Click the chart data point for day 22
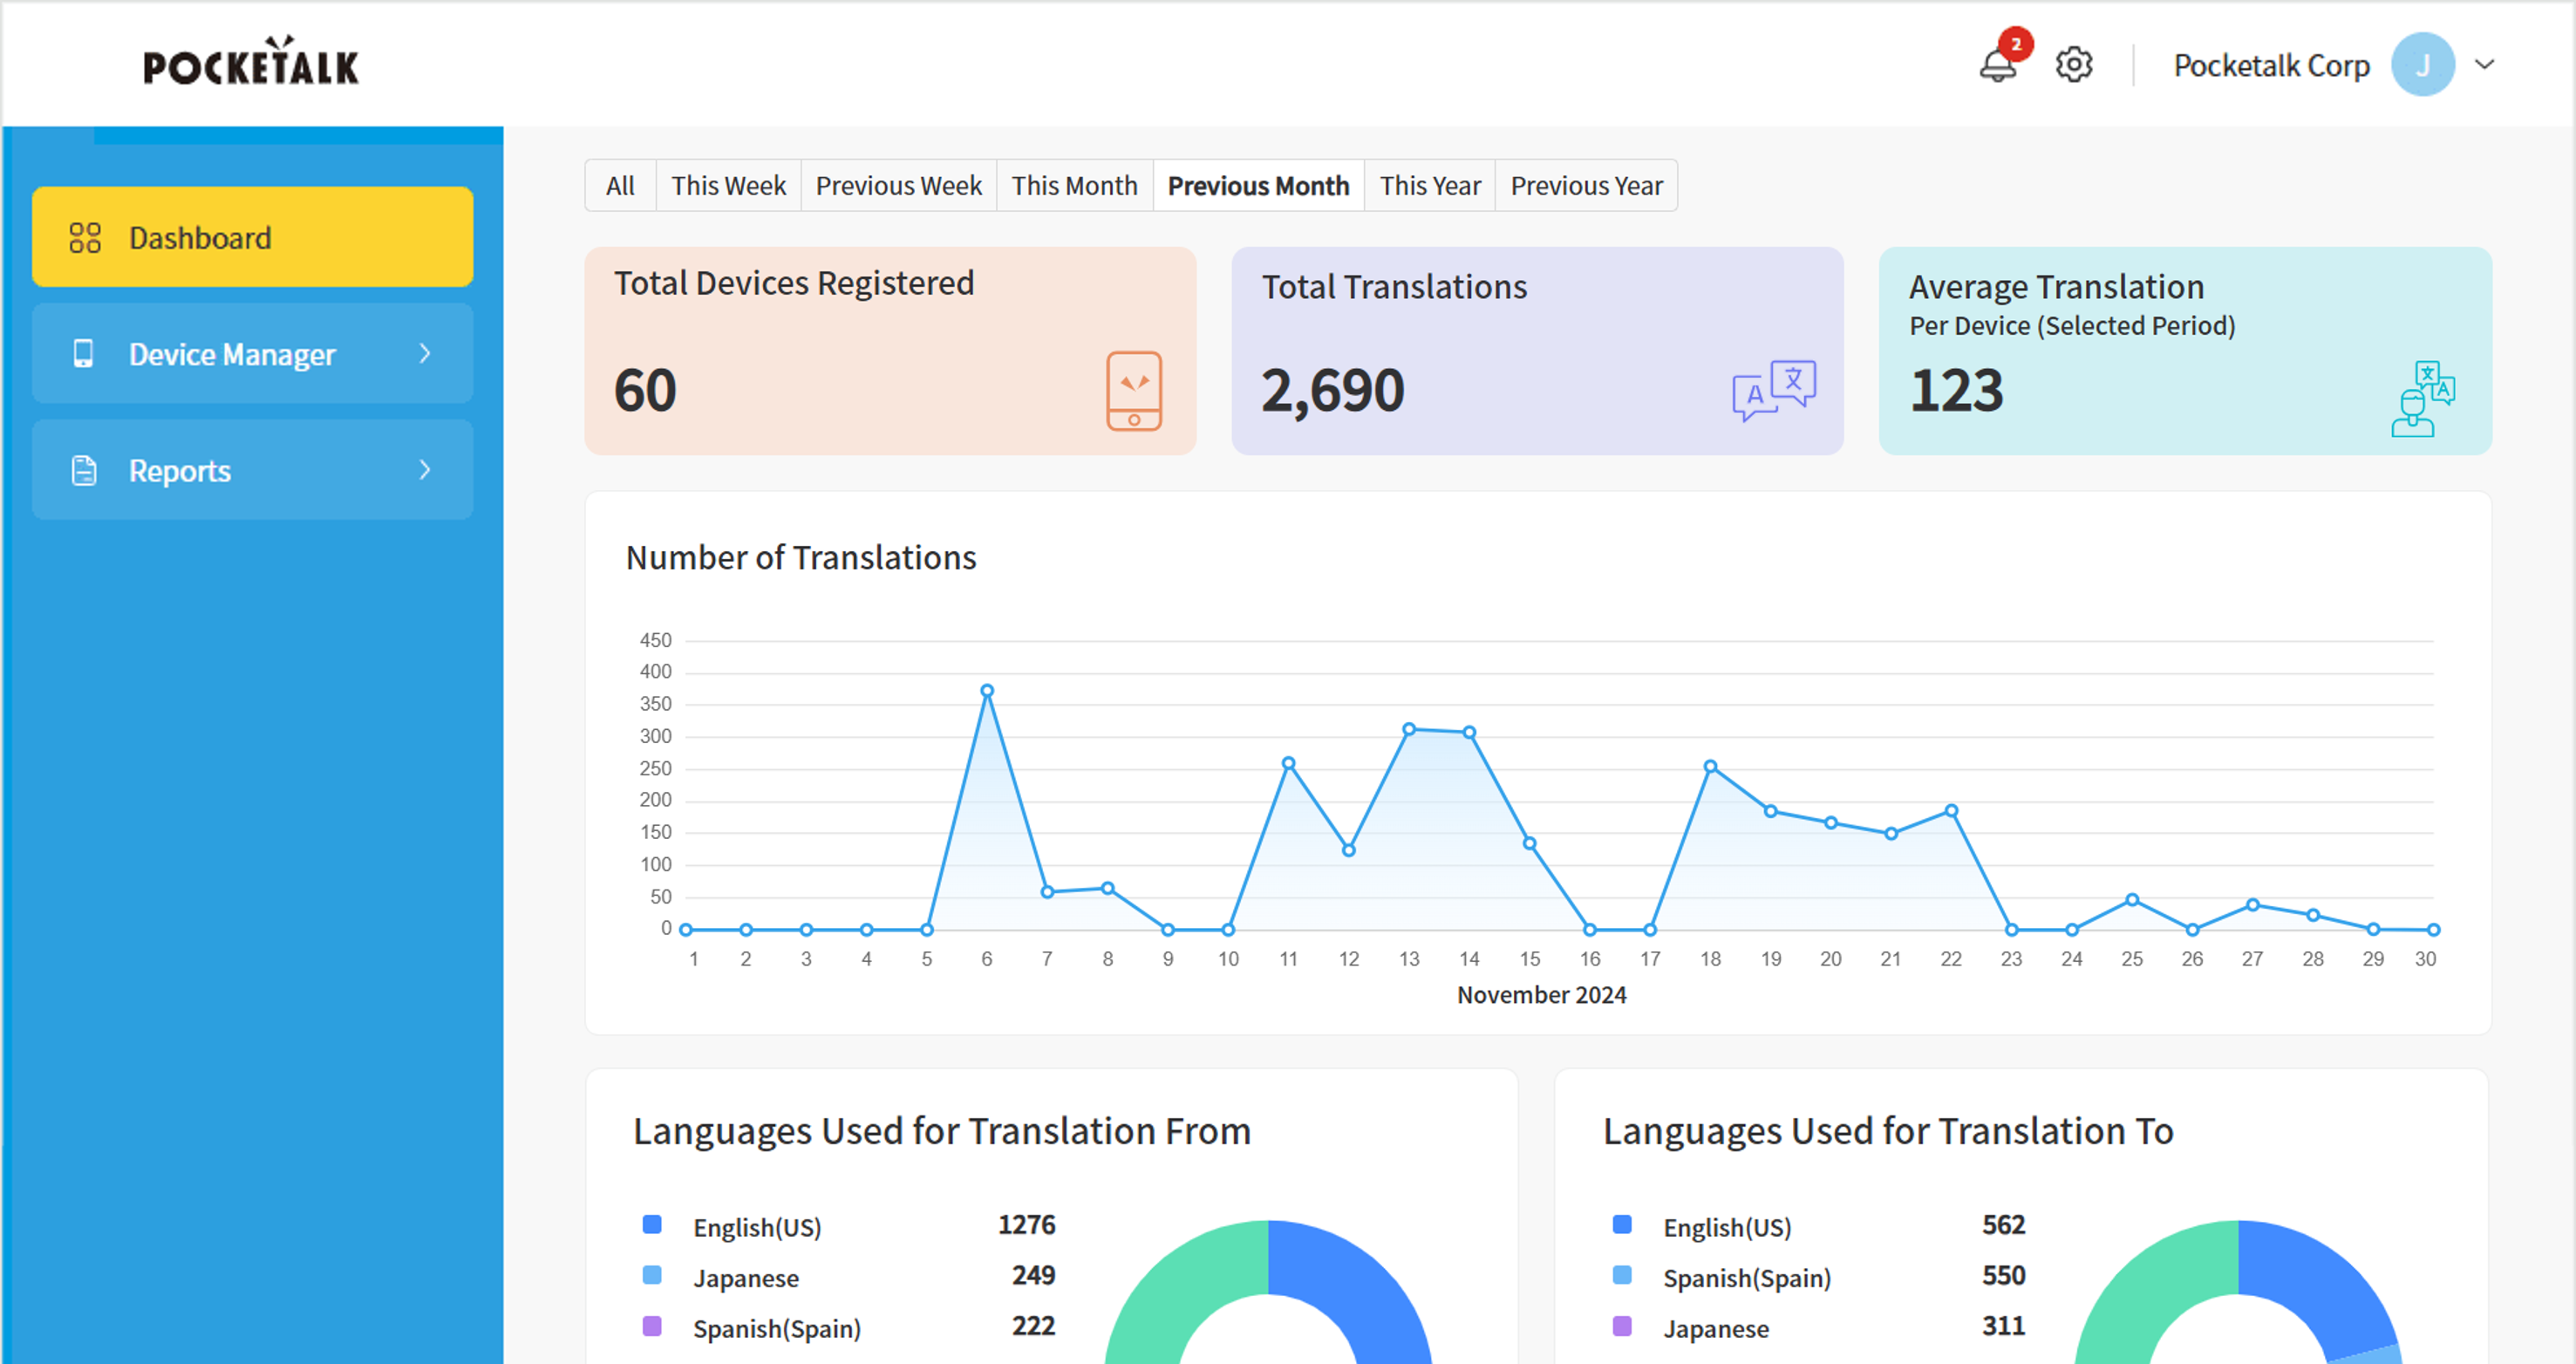The image size is (2576, 1364). pyautogui.click(x=1951, y=811)
